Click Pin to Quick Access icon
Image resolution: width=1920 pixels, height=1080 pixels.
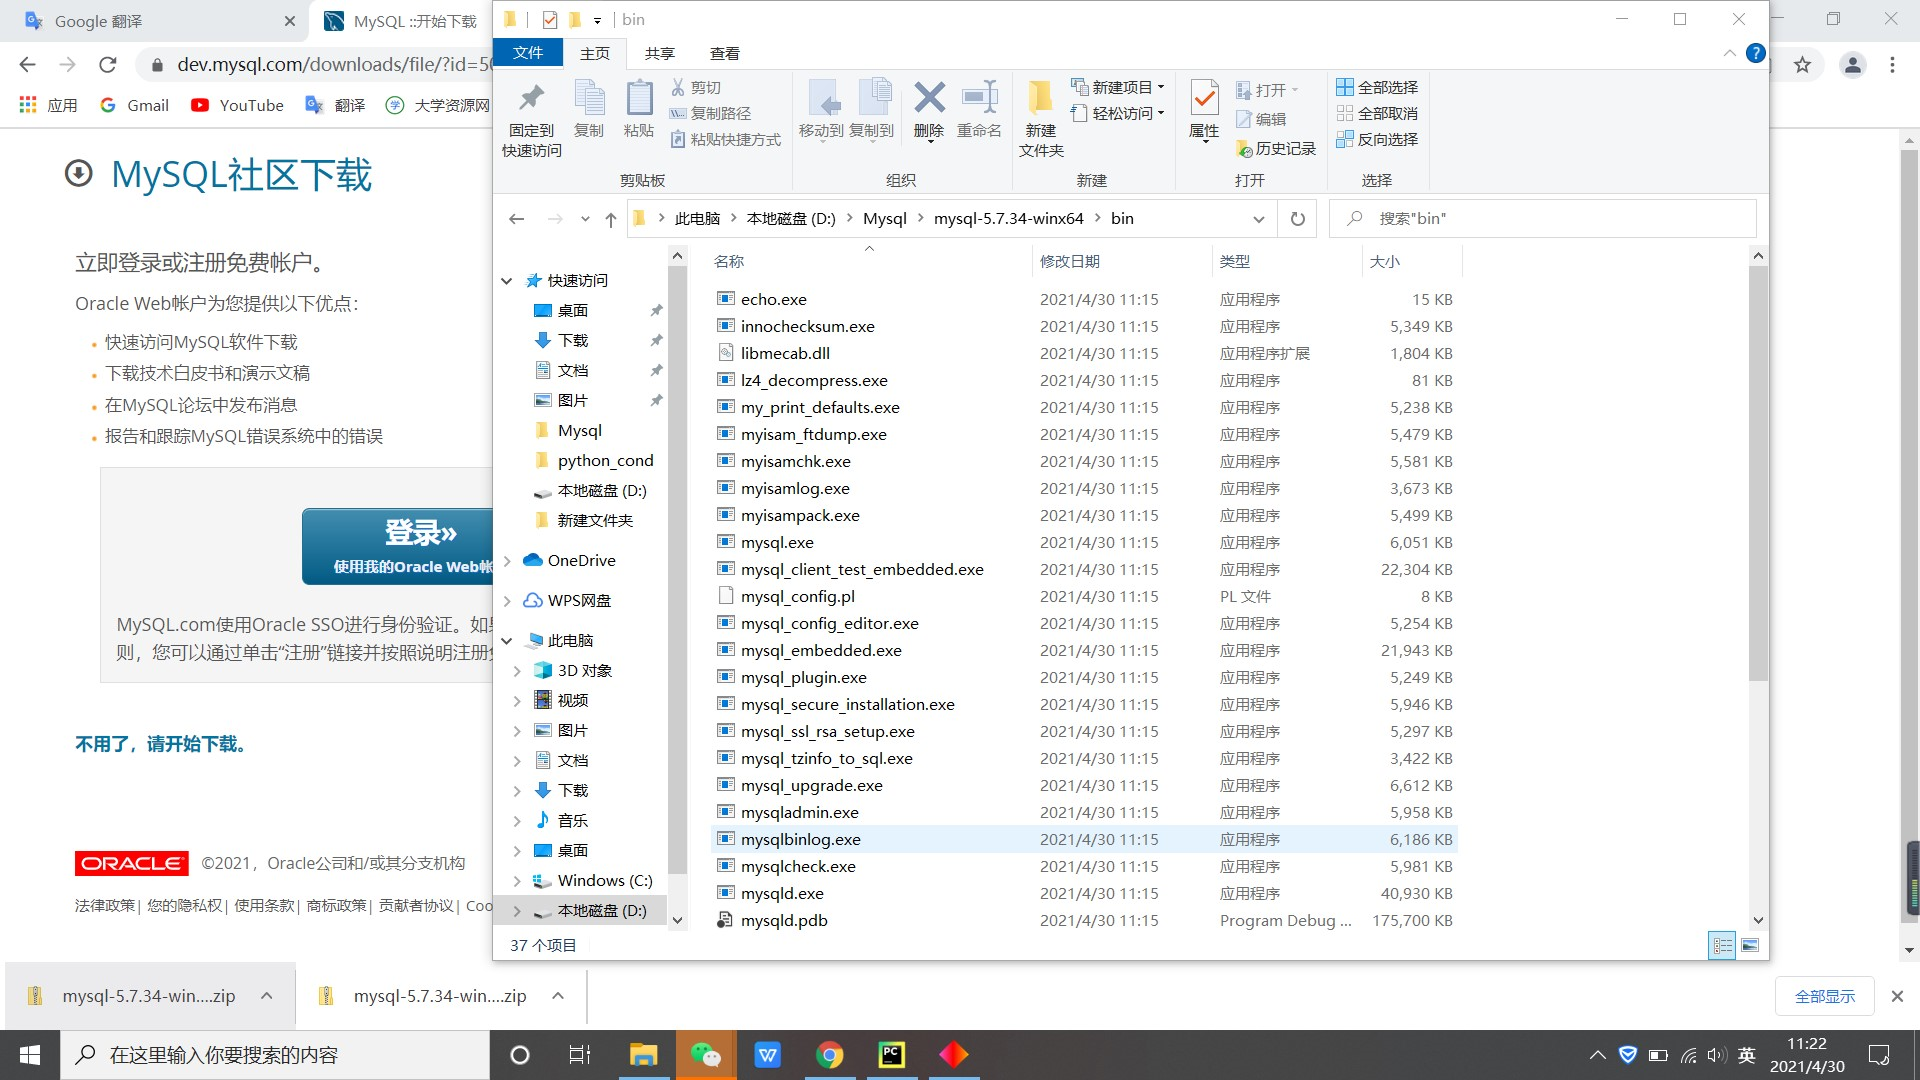531,119
